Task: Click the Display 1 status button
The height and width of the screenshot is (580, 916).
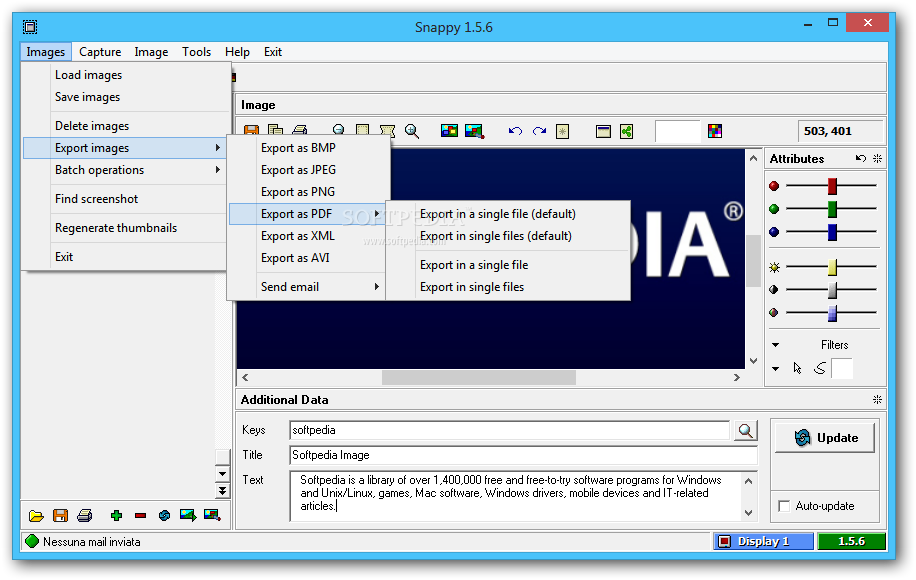Action: (763, 541)
